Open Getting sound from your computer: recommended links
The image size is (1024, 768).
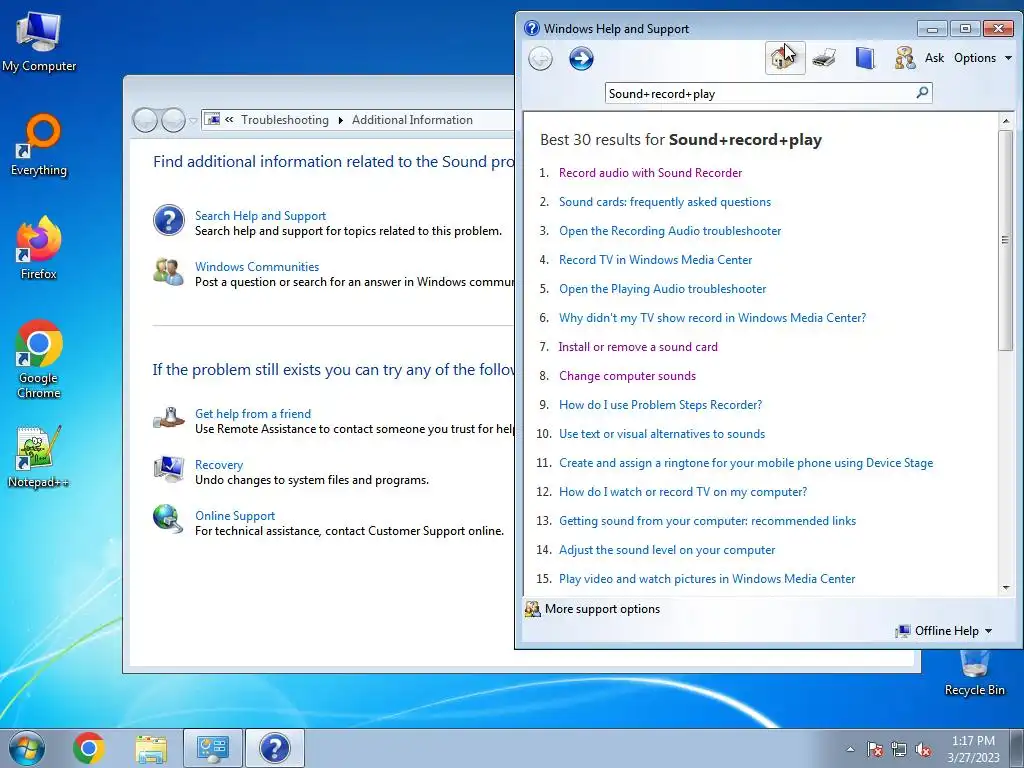(707, 521)
